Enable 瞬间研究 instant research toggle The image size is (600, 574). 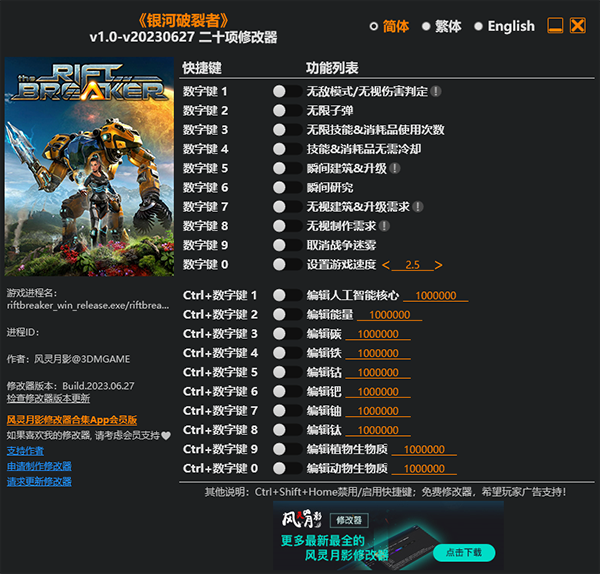click(x=287, y=188)
